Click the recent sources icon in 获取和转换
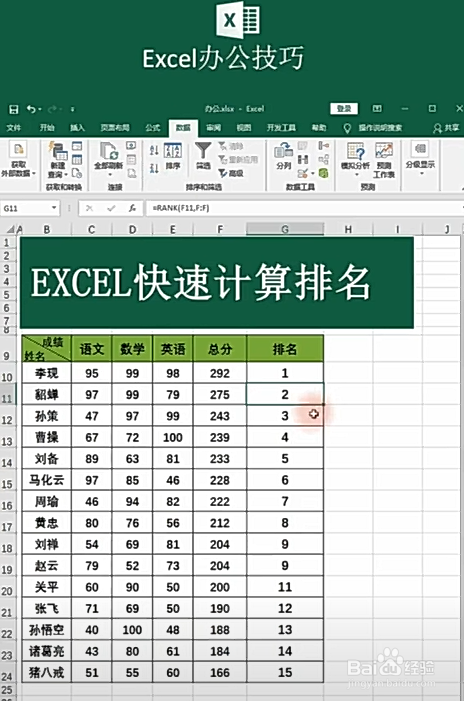The image size is (464, 701). pos(77,173)
